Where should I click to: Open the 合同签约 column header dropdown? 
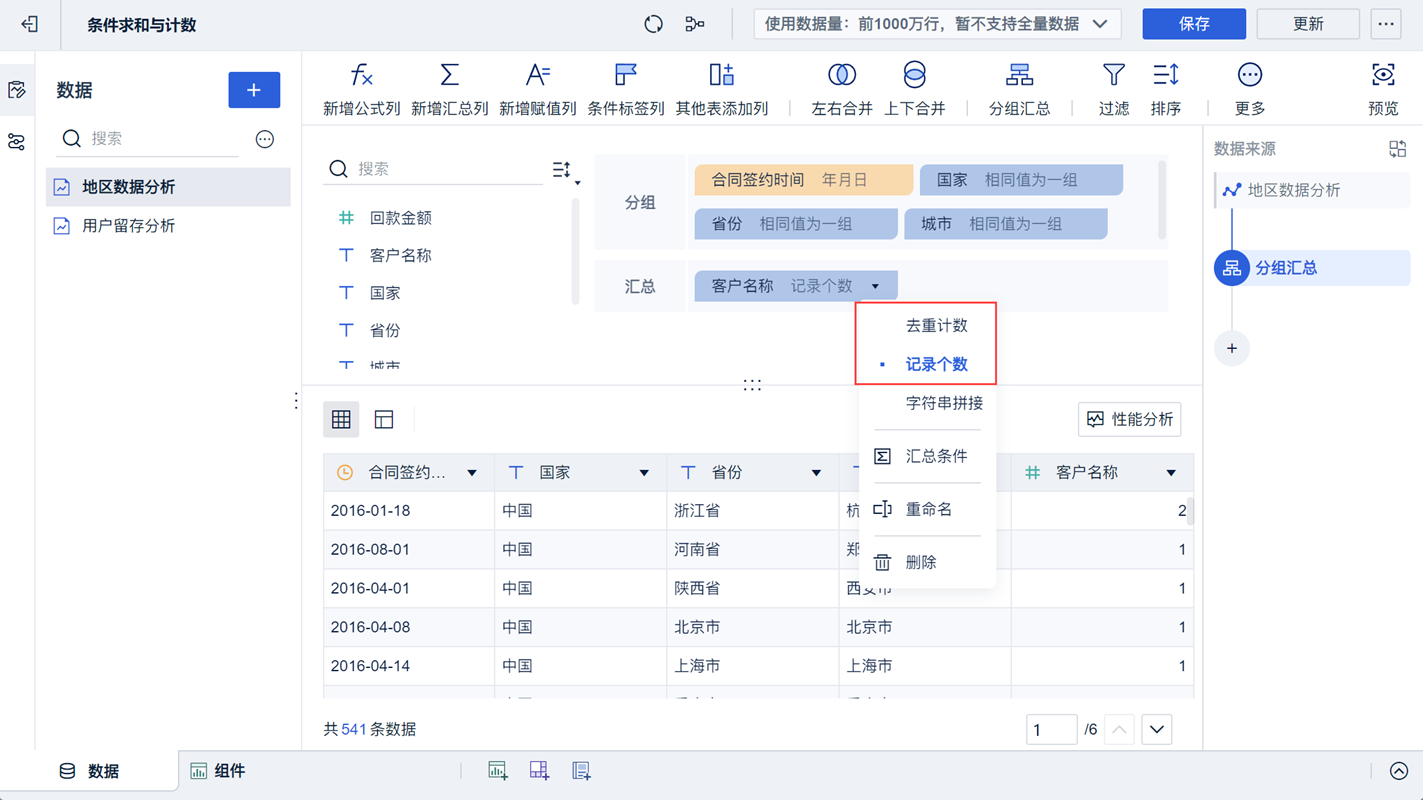click(x=472, y=473)
